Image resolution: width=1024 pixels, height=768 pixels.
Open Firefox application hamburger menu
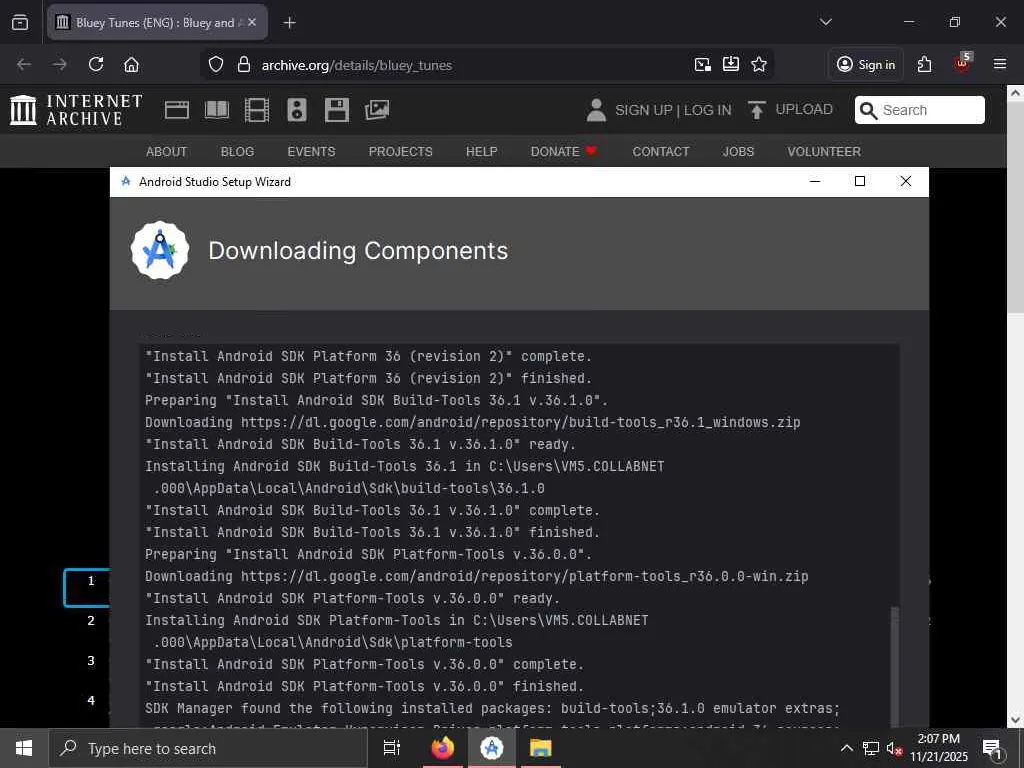1000,64
